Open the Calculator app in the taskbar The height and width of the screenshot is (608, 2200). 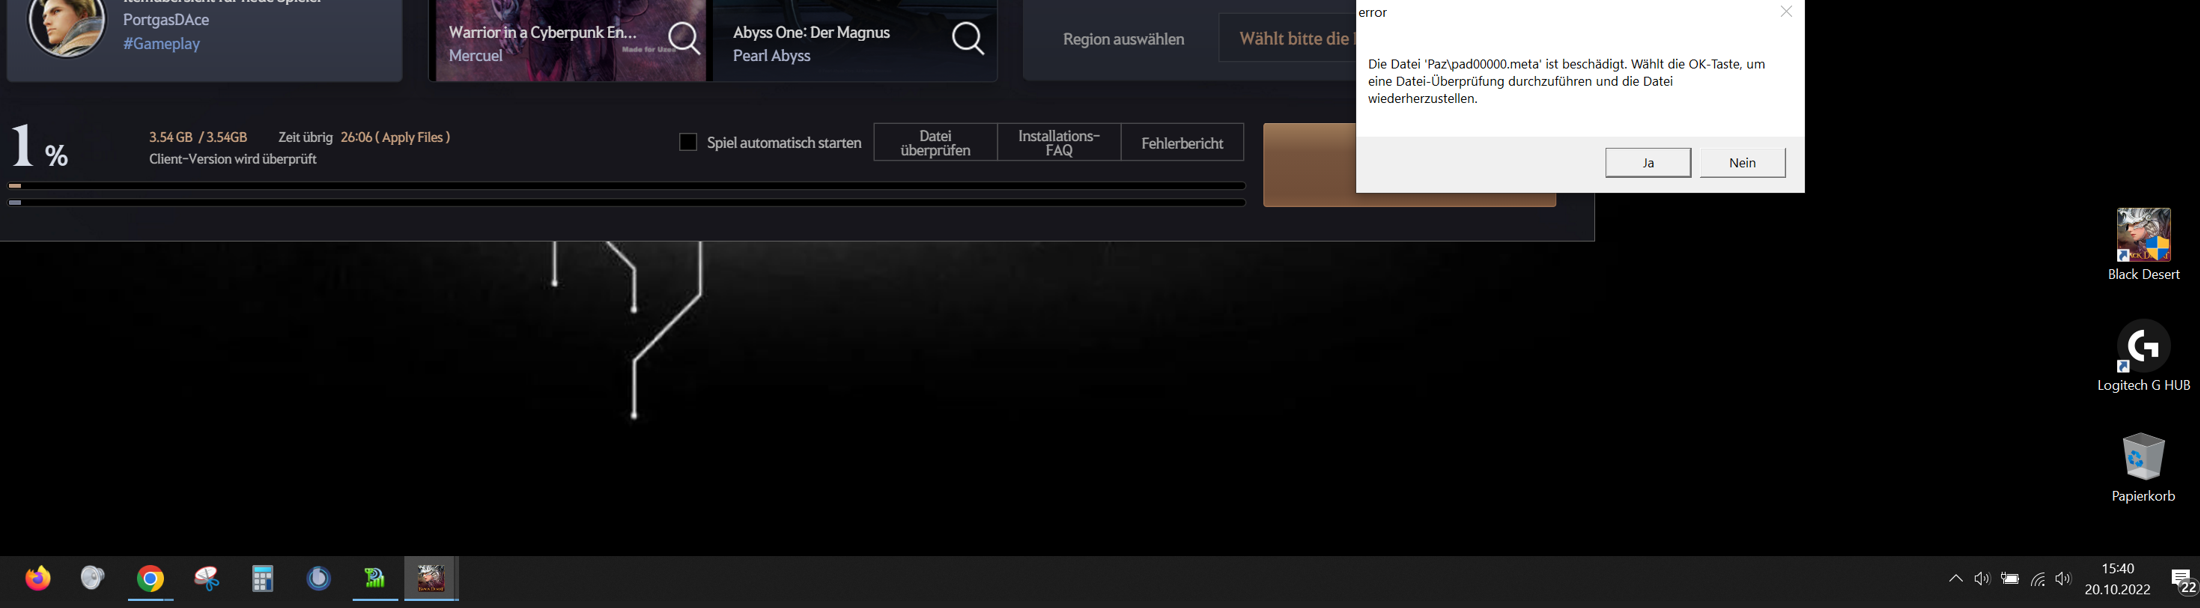(262, 579)
